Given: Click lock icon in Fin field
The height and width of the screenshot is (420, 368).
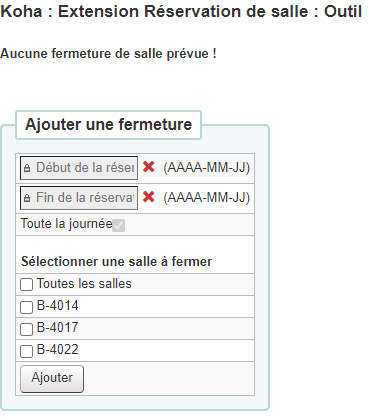Looking at the screenshot, I should pos(27,198).
